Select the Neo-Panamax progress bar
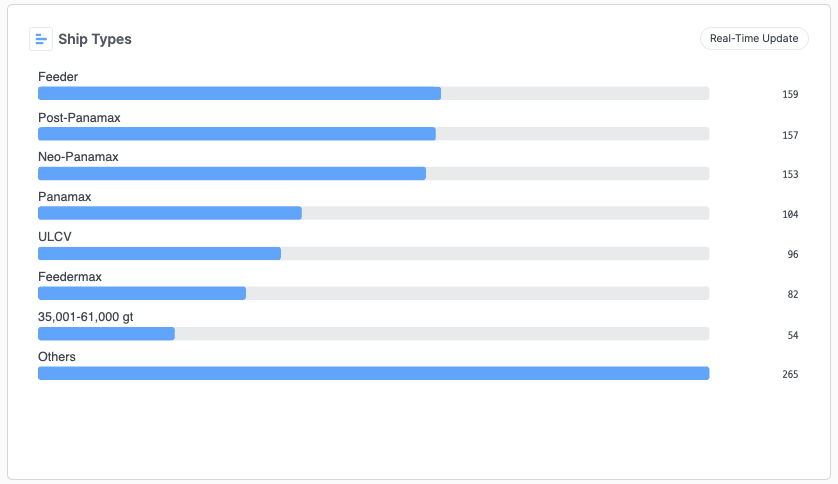838x484 pixels. pyautogui.click(x=374, y=174)
